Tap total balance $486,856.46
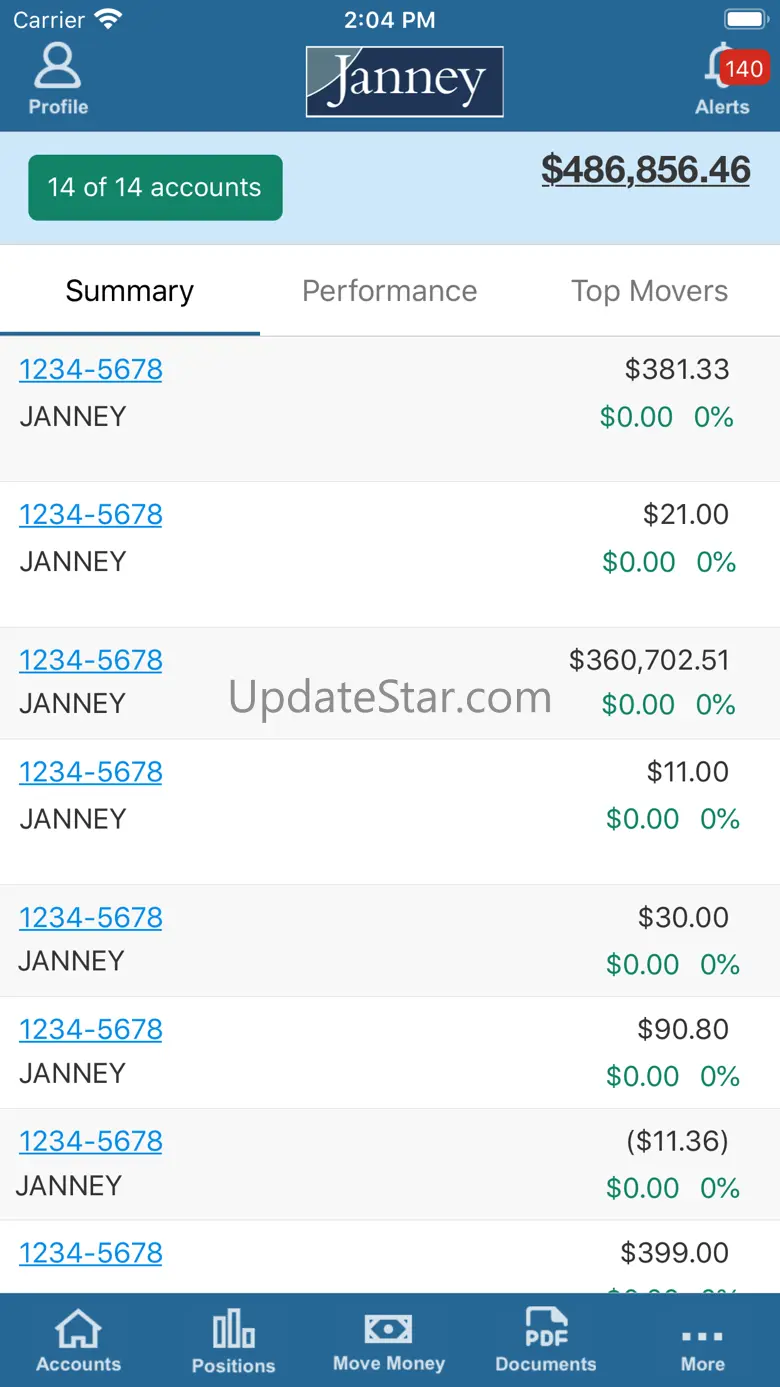 coord(646,170)
